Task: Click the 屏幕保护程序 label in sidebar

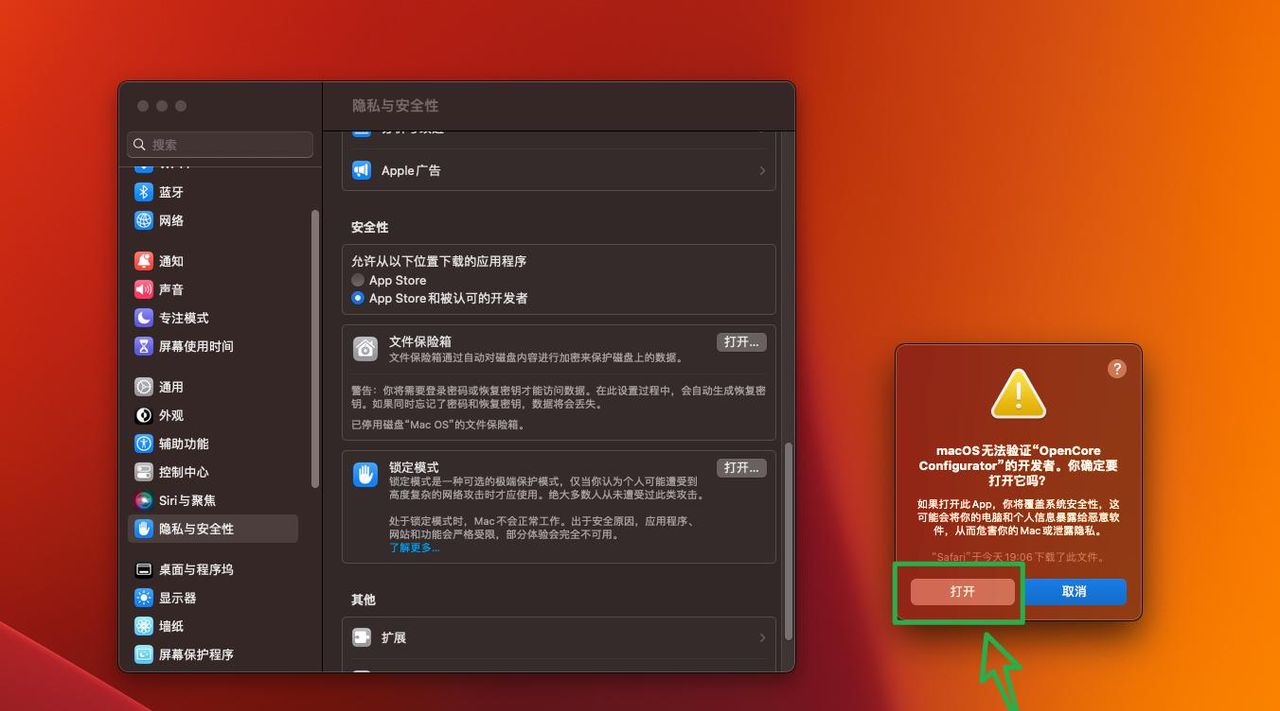Action: (x=196, y=655)
